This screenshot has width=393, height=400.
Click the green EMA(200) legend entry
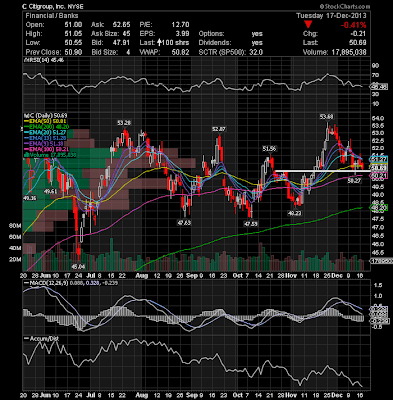pos(47,127)
